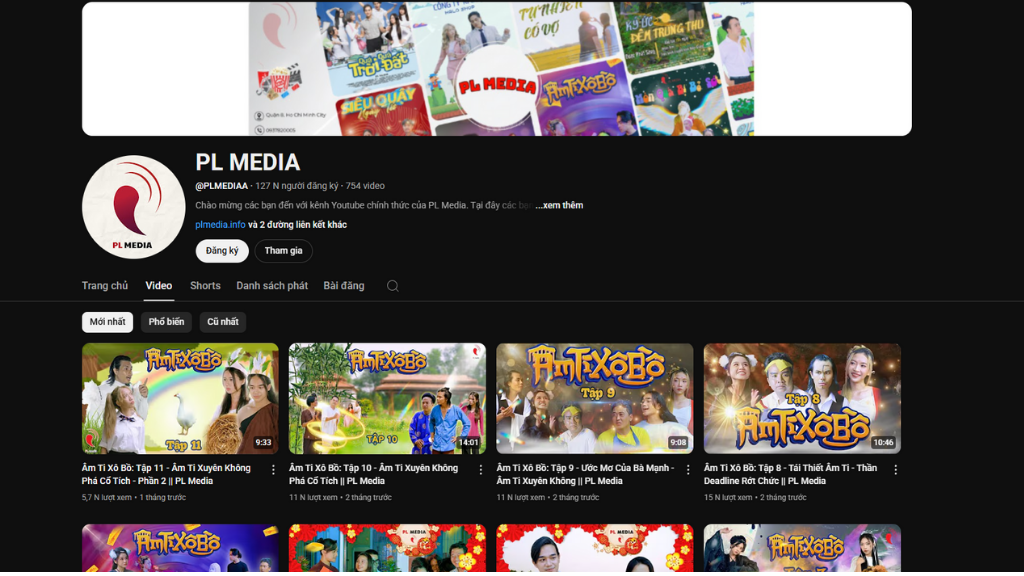This screenshot has width=1024, height=576.
Task: Open options menu for Tập 11 video
Action: click(273, 470)
